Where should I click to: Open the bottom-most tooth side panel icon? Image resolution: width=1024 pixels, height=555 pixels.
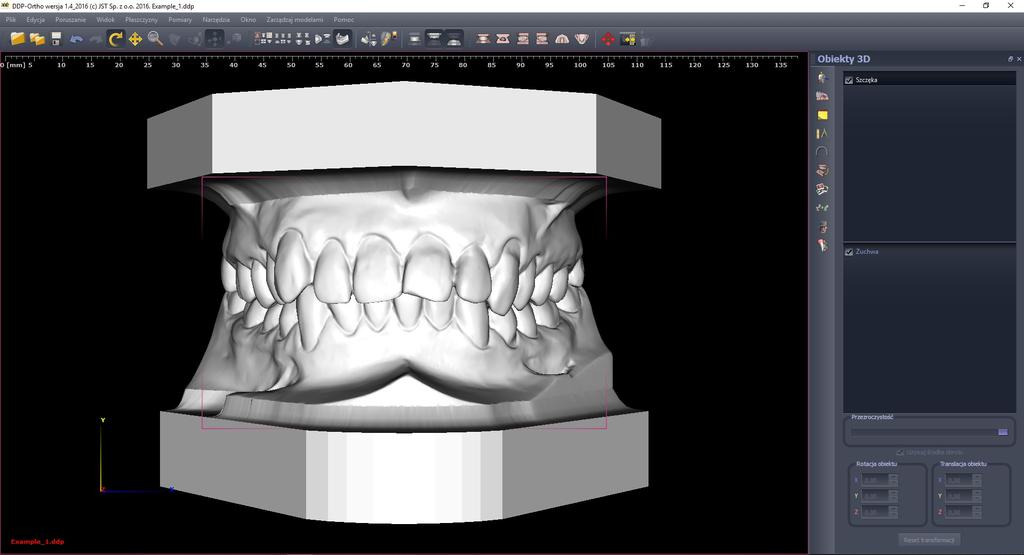pyautogui.click(x=822, y=246)
